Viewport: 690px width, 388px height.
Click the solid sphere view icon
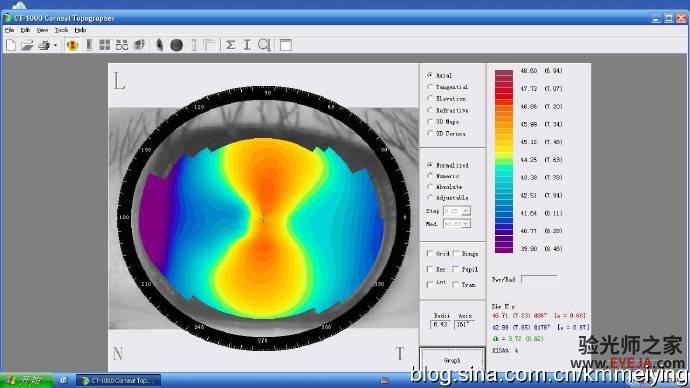click(x=176, y=45)
